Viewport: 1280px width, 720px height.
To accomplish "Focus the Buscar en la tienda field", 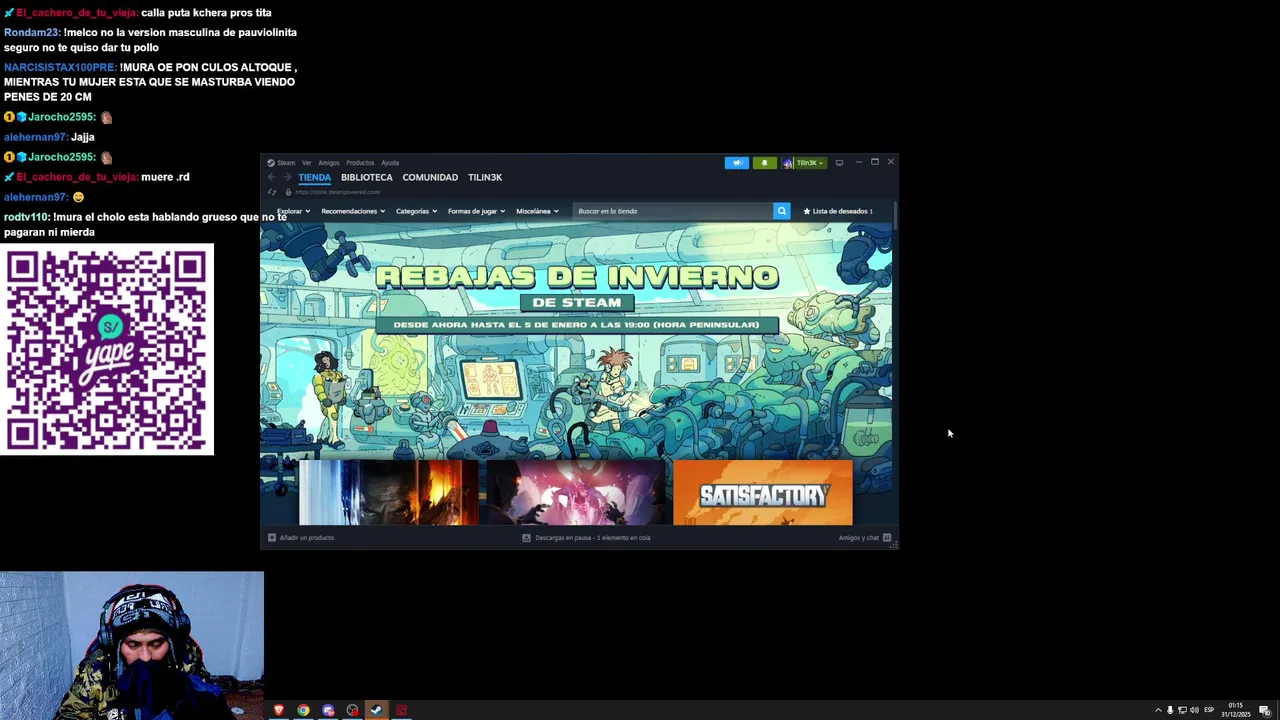I will click(674, 211).
